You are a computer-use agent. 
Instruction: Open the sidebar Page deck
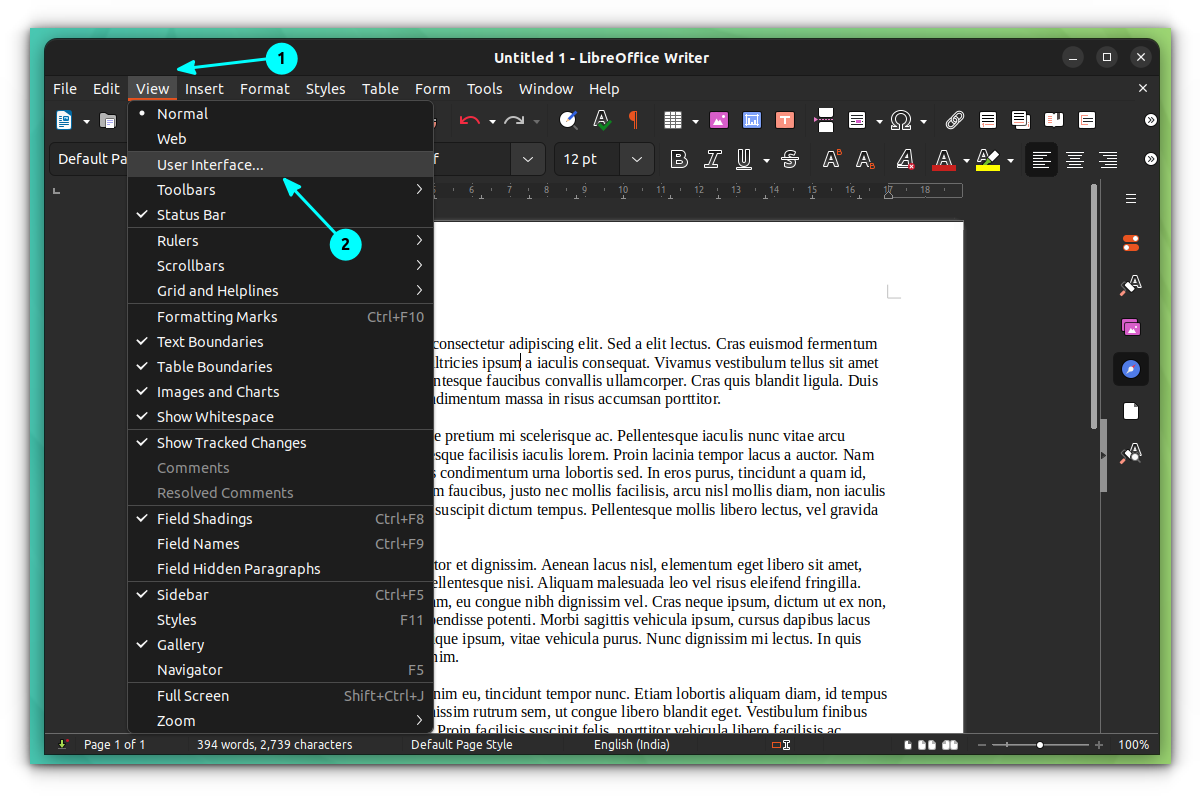click(1131, 411)
